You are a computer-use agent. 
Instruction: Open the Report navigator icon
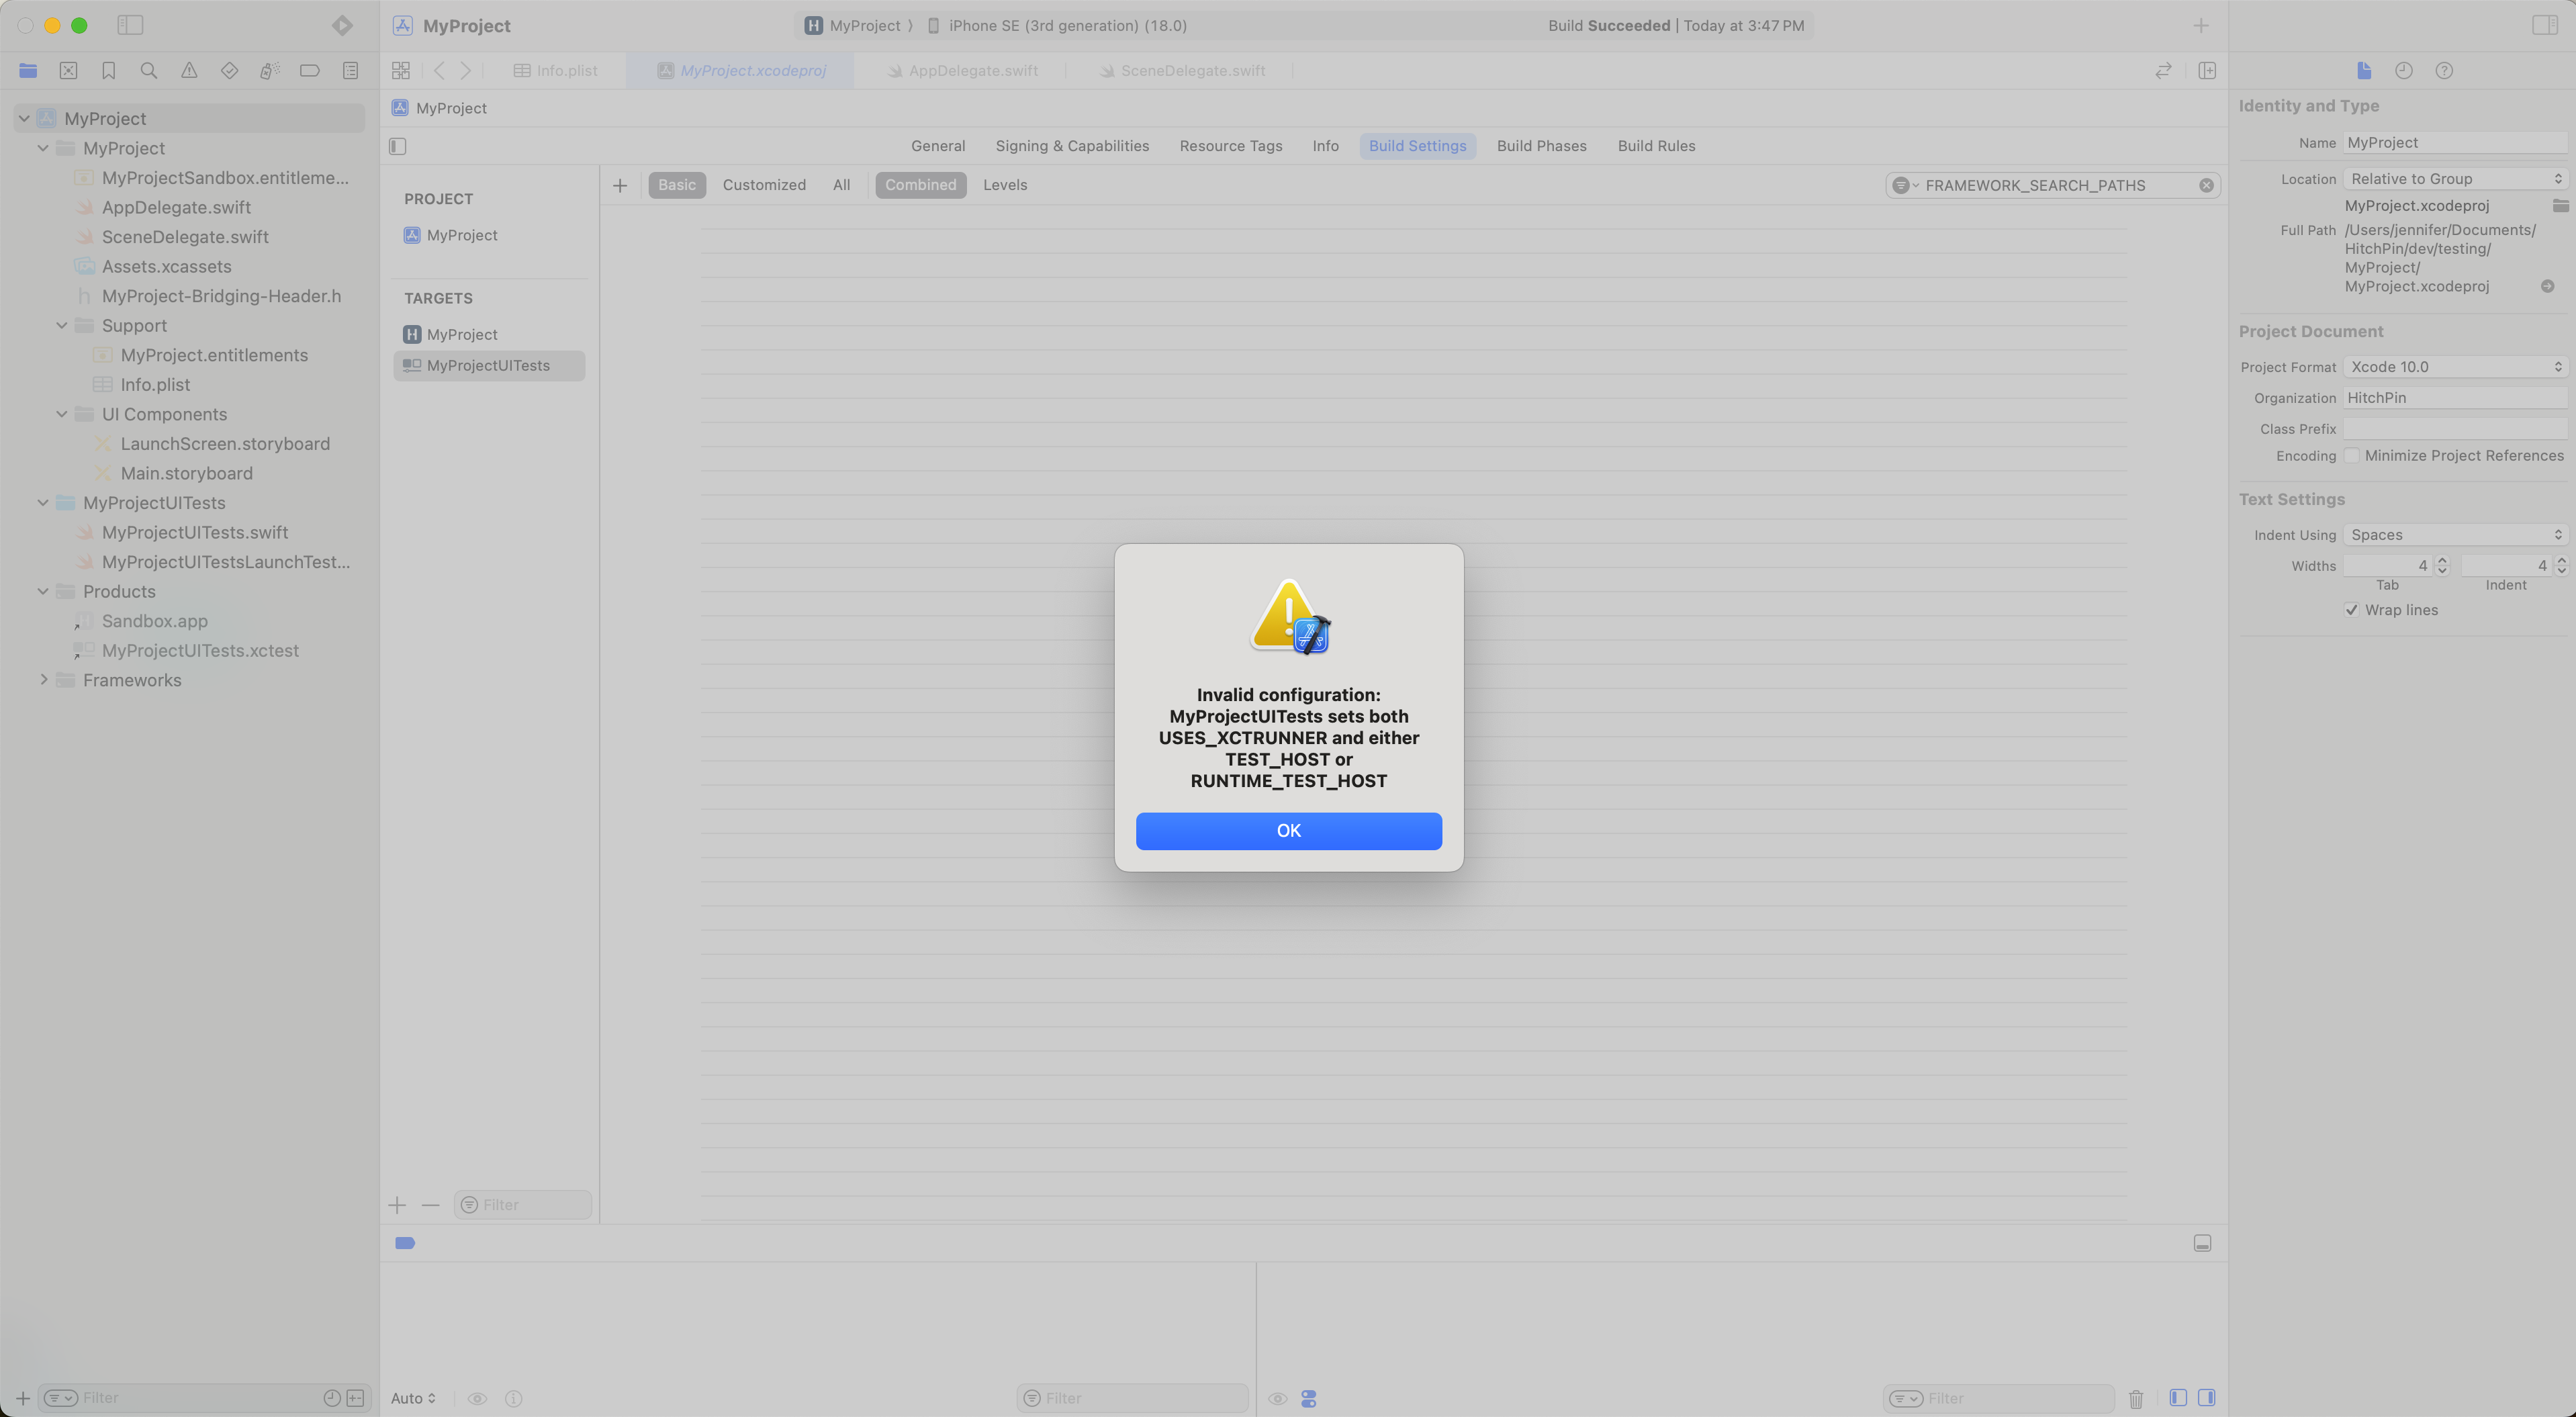click(x=350, y=70)
